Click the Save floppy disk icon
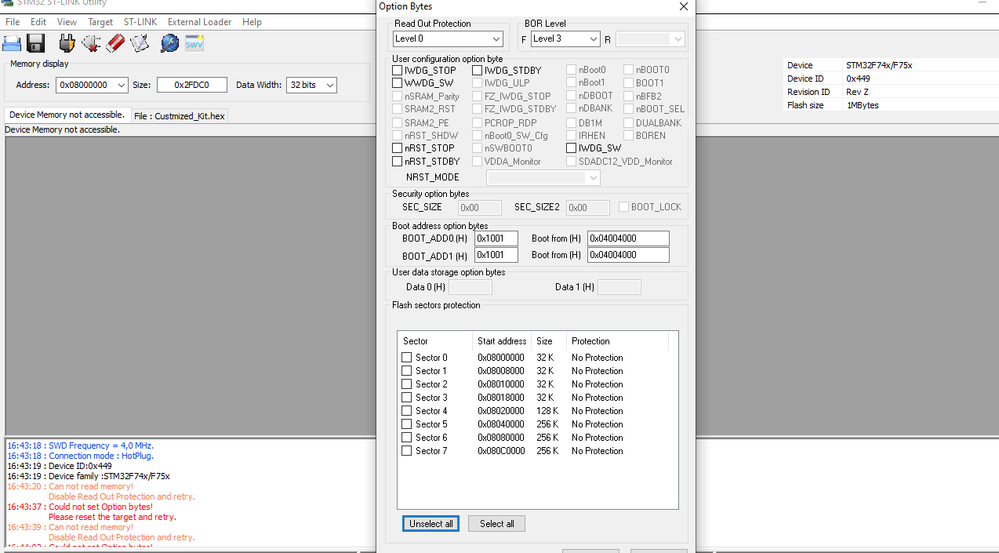Screen dimensions: 999x553 [35, 43]
